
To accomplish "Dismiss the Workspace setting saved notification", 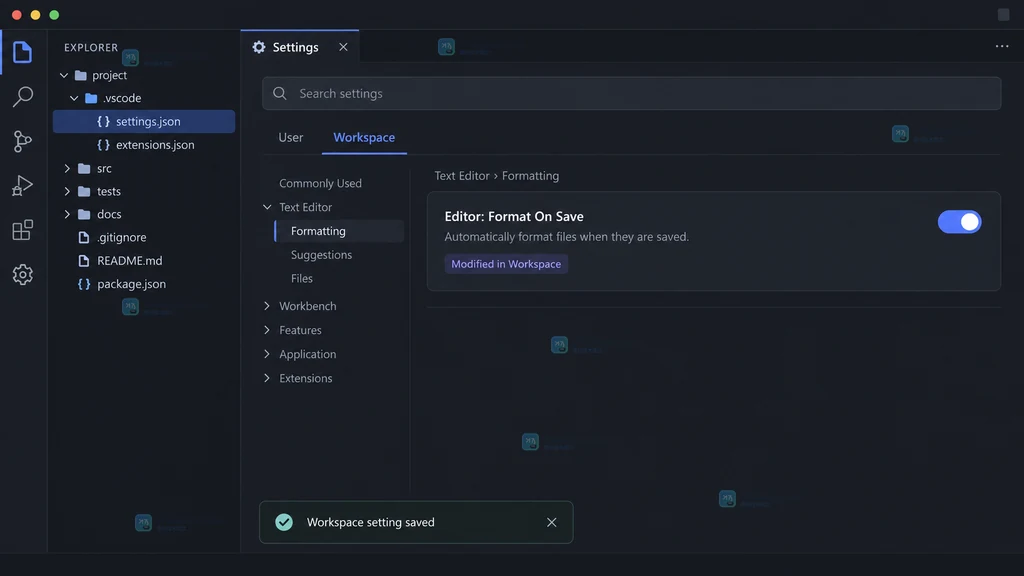I will coord(552,522).
